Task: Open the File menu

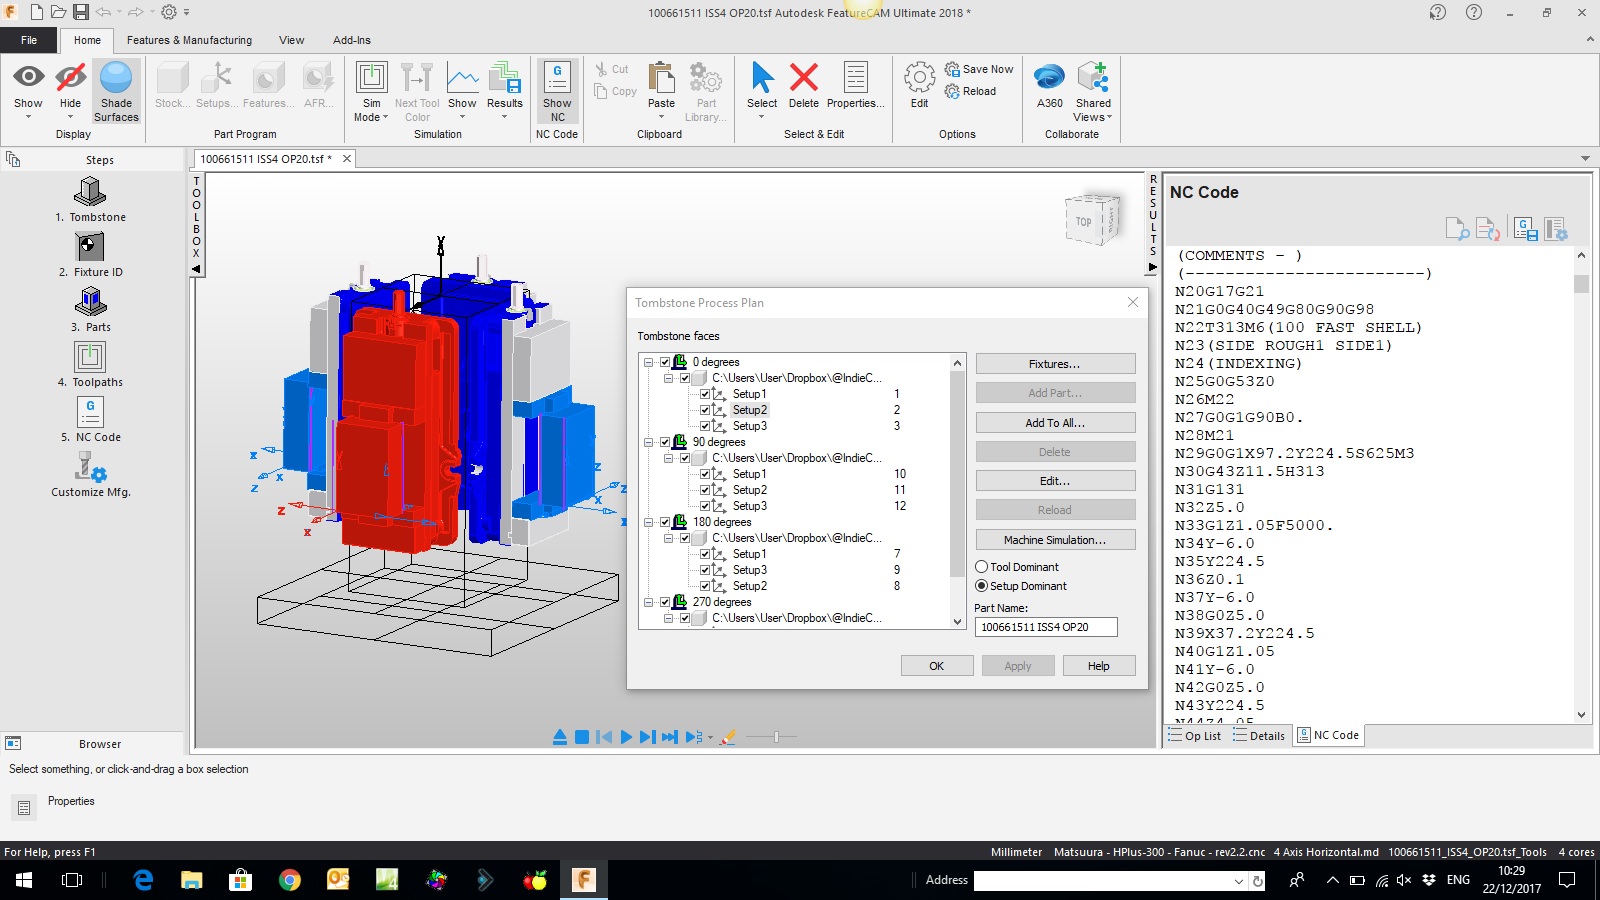Action: click(x=29, y=40)
